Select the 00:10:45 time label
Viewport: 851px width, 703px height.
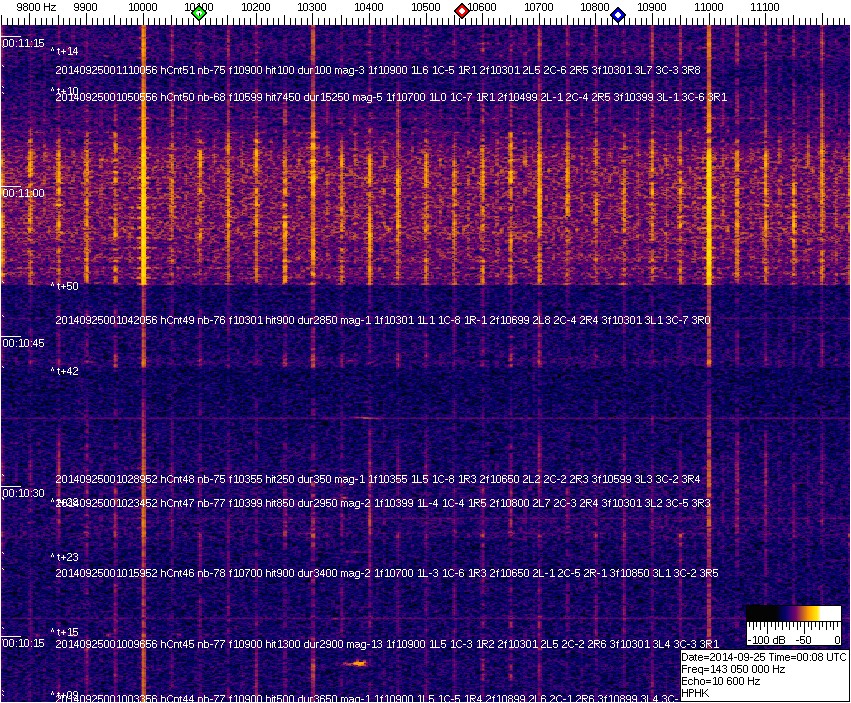coord(23,343)
